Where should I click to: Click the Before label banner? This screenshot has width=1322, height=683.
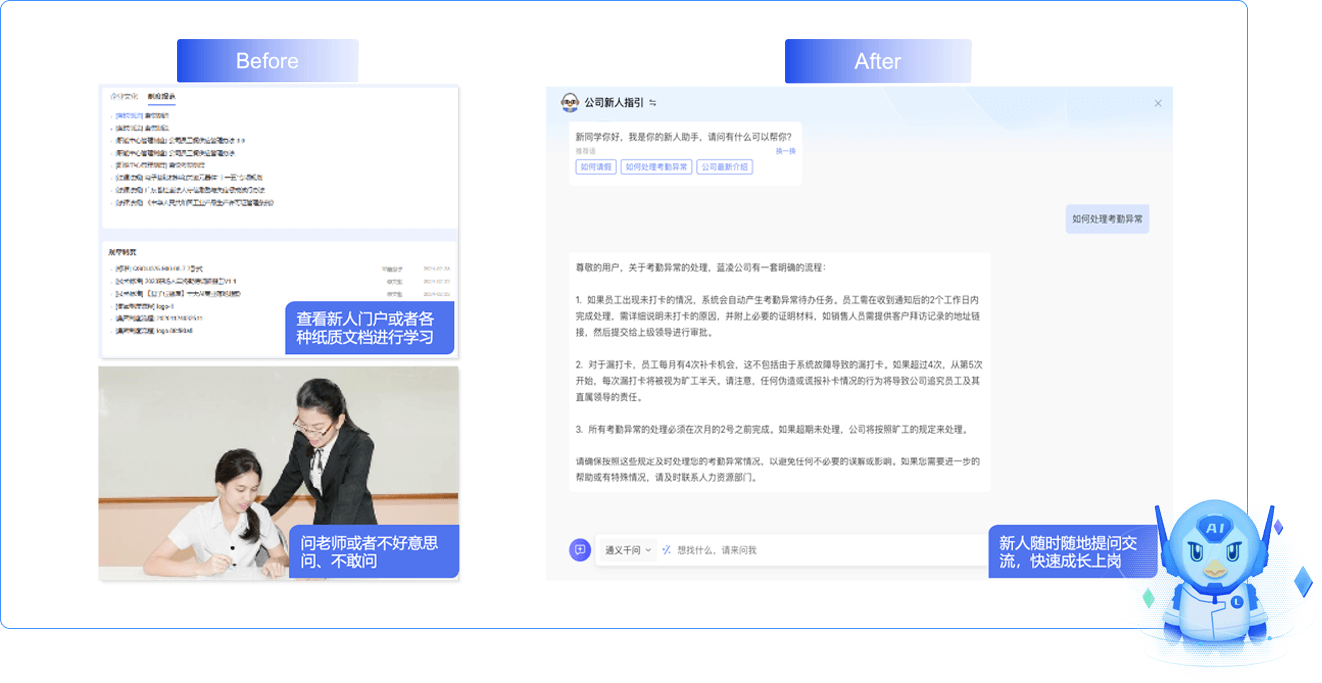click(267, 61)
